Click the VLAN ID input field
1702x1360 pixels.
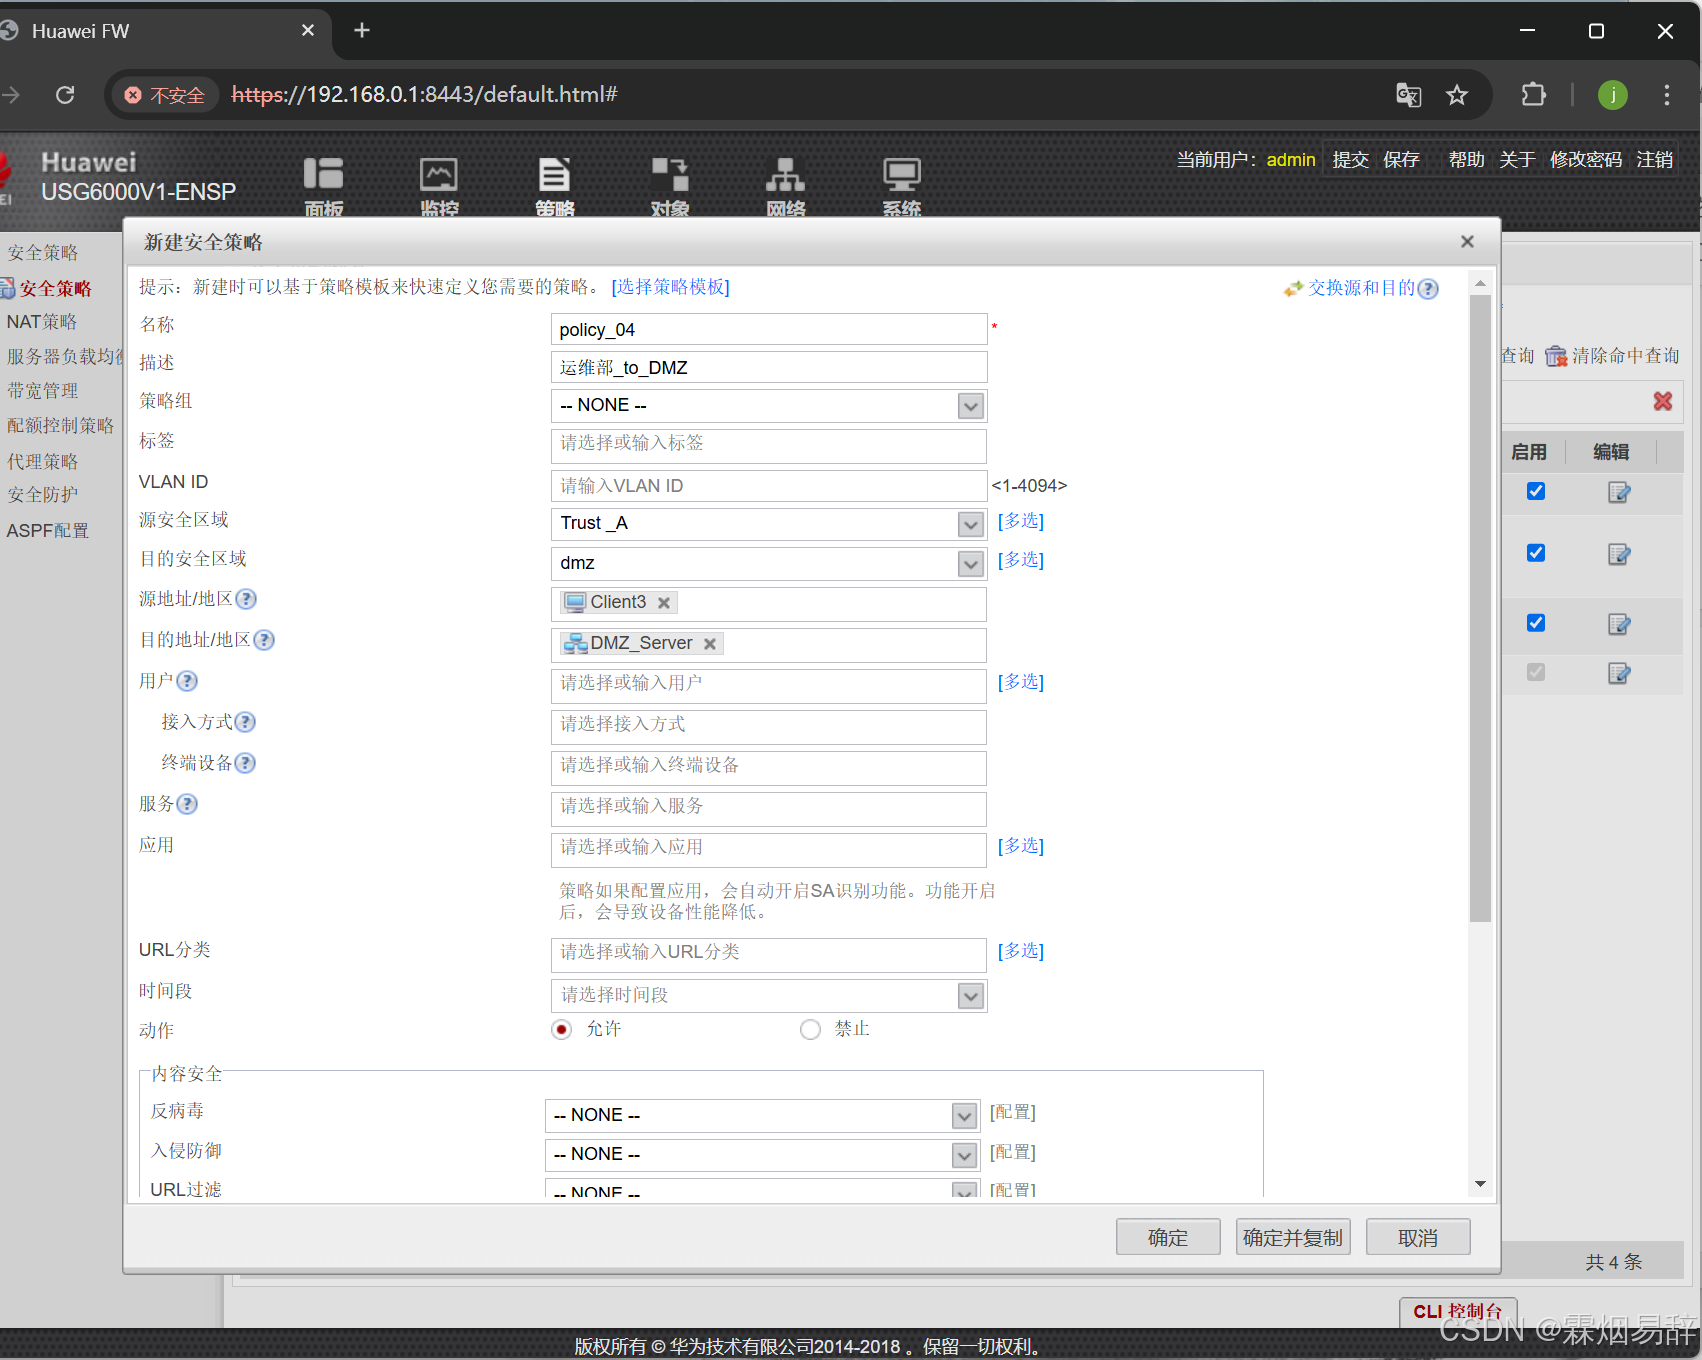click(769, 486)
